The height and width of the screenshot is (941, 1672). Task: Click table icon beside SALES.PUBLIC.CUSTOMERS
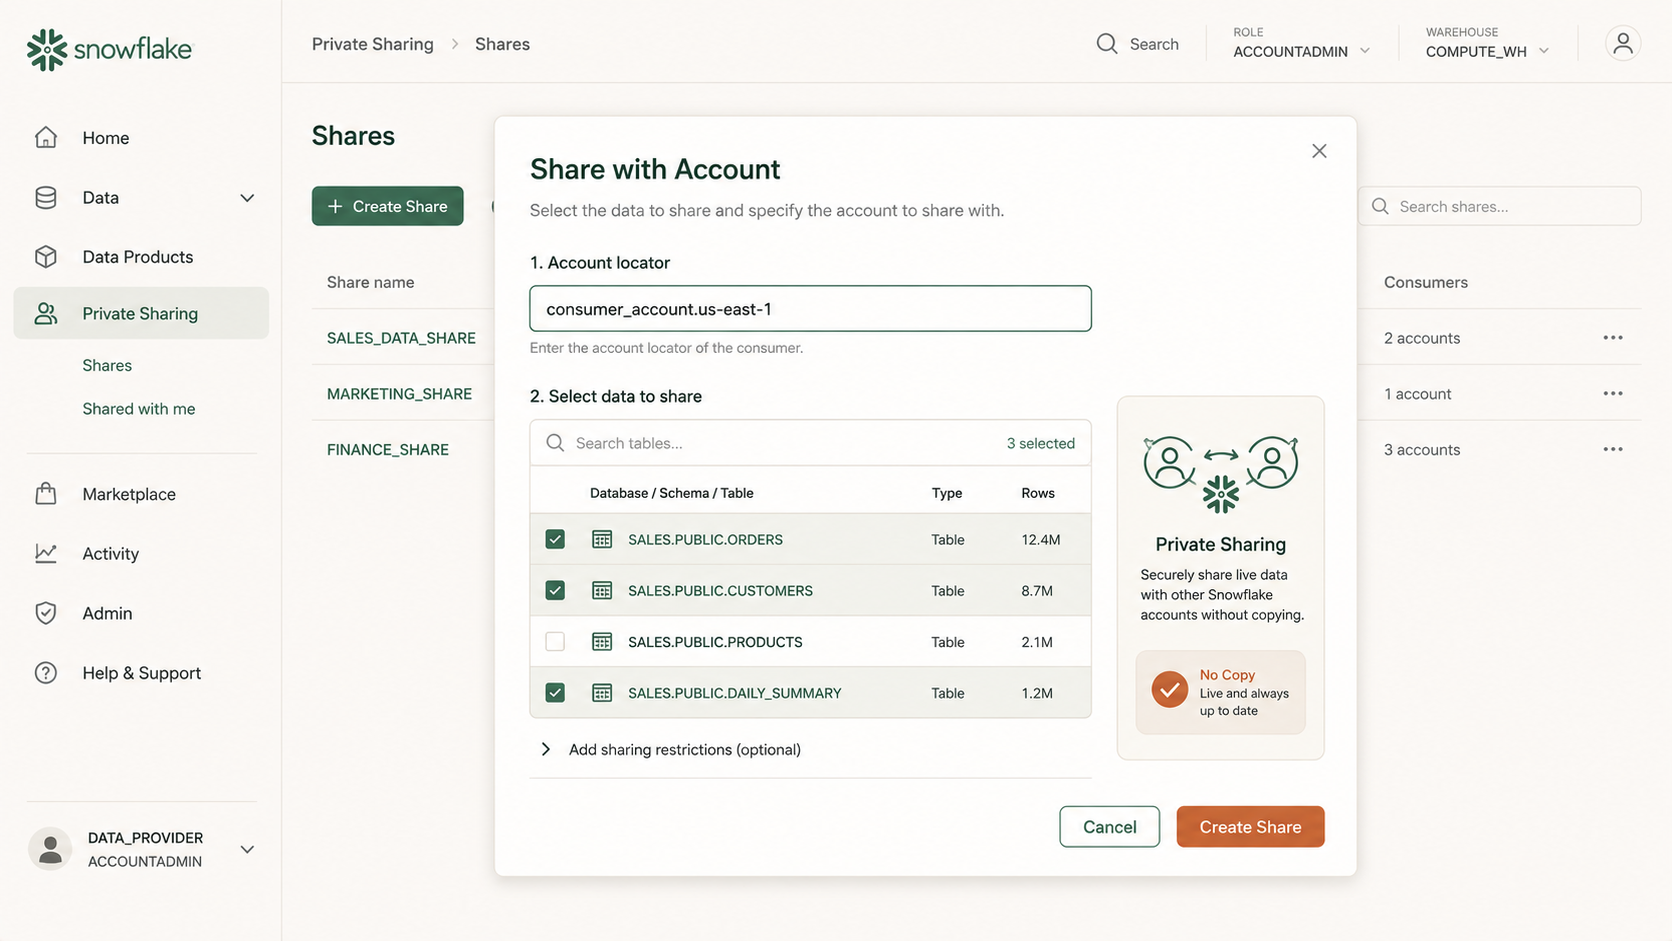[x=602, y=590]
